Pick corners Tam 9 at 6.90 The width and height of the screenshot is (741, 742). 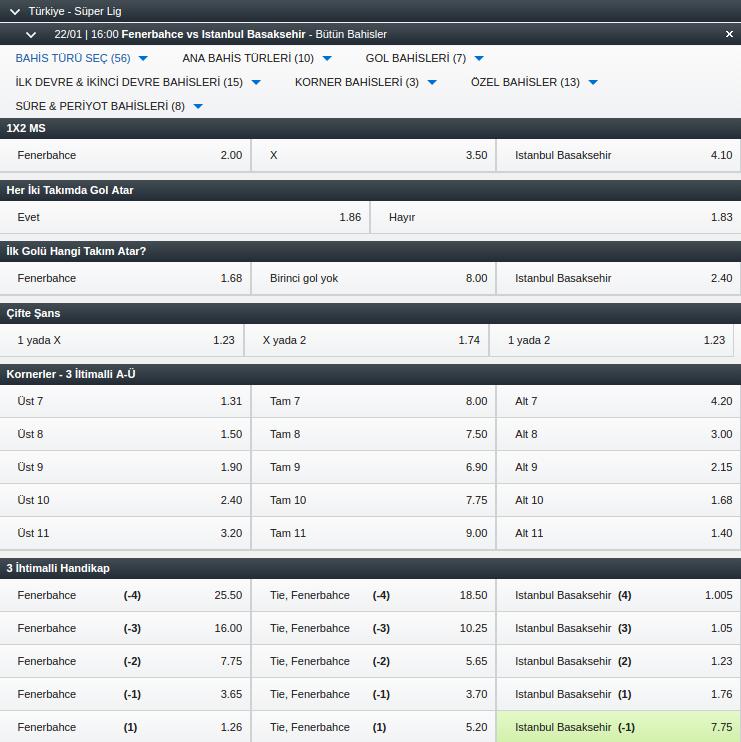pos(373,467)
